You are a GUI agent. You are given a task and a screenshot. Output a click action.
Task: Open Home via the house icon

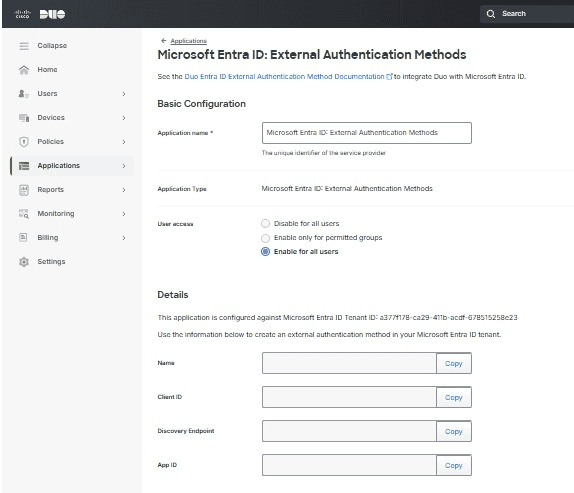click(24, 70)
